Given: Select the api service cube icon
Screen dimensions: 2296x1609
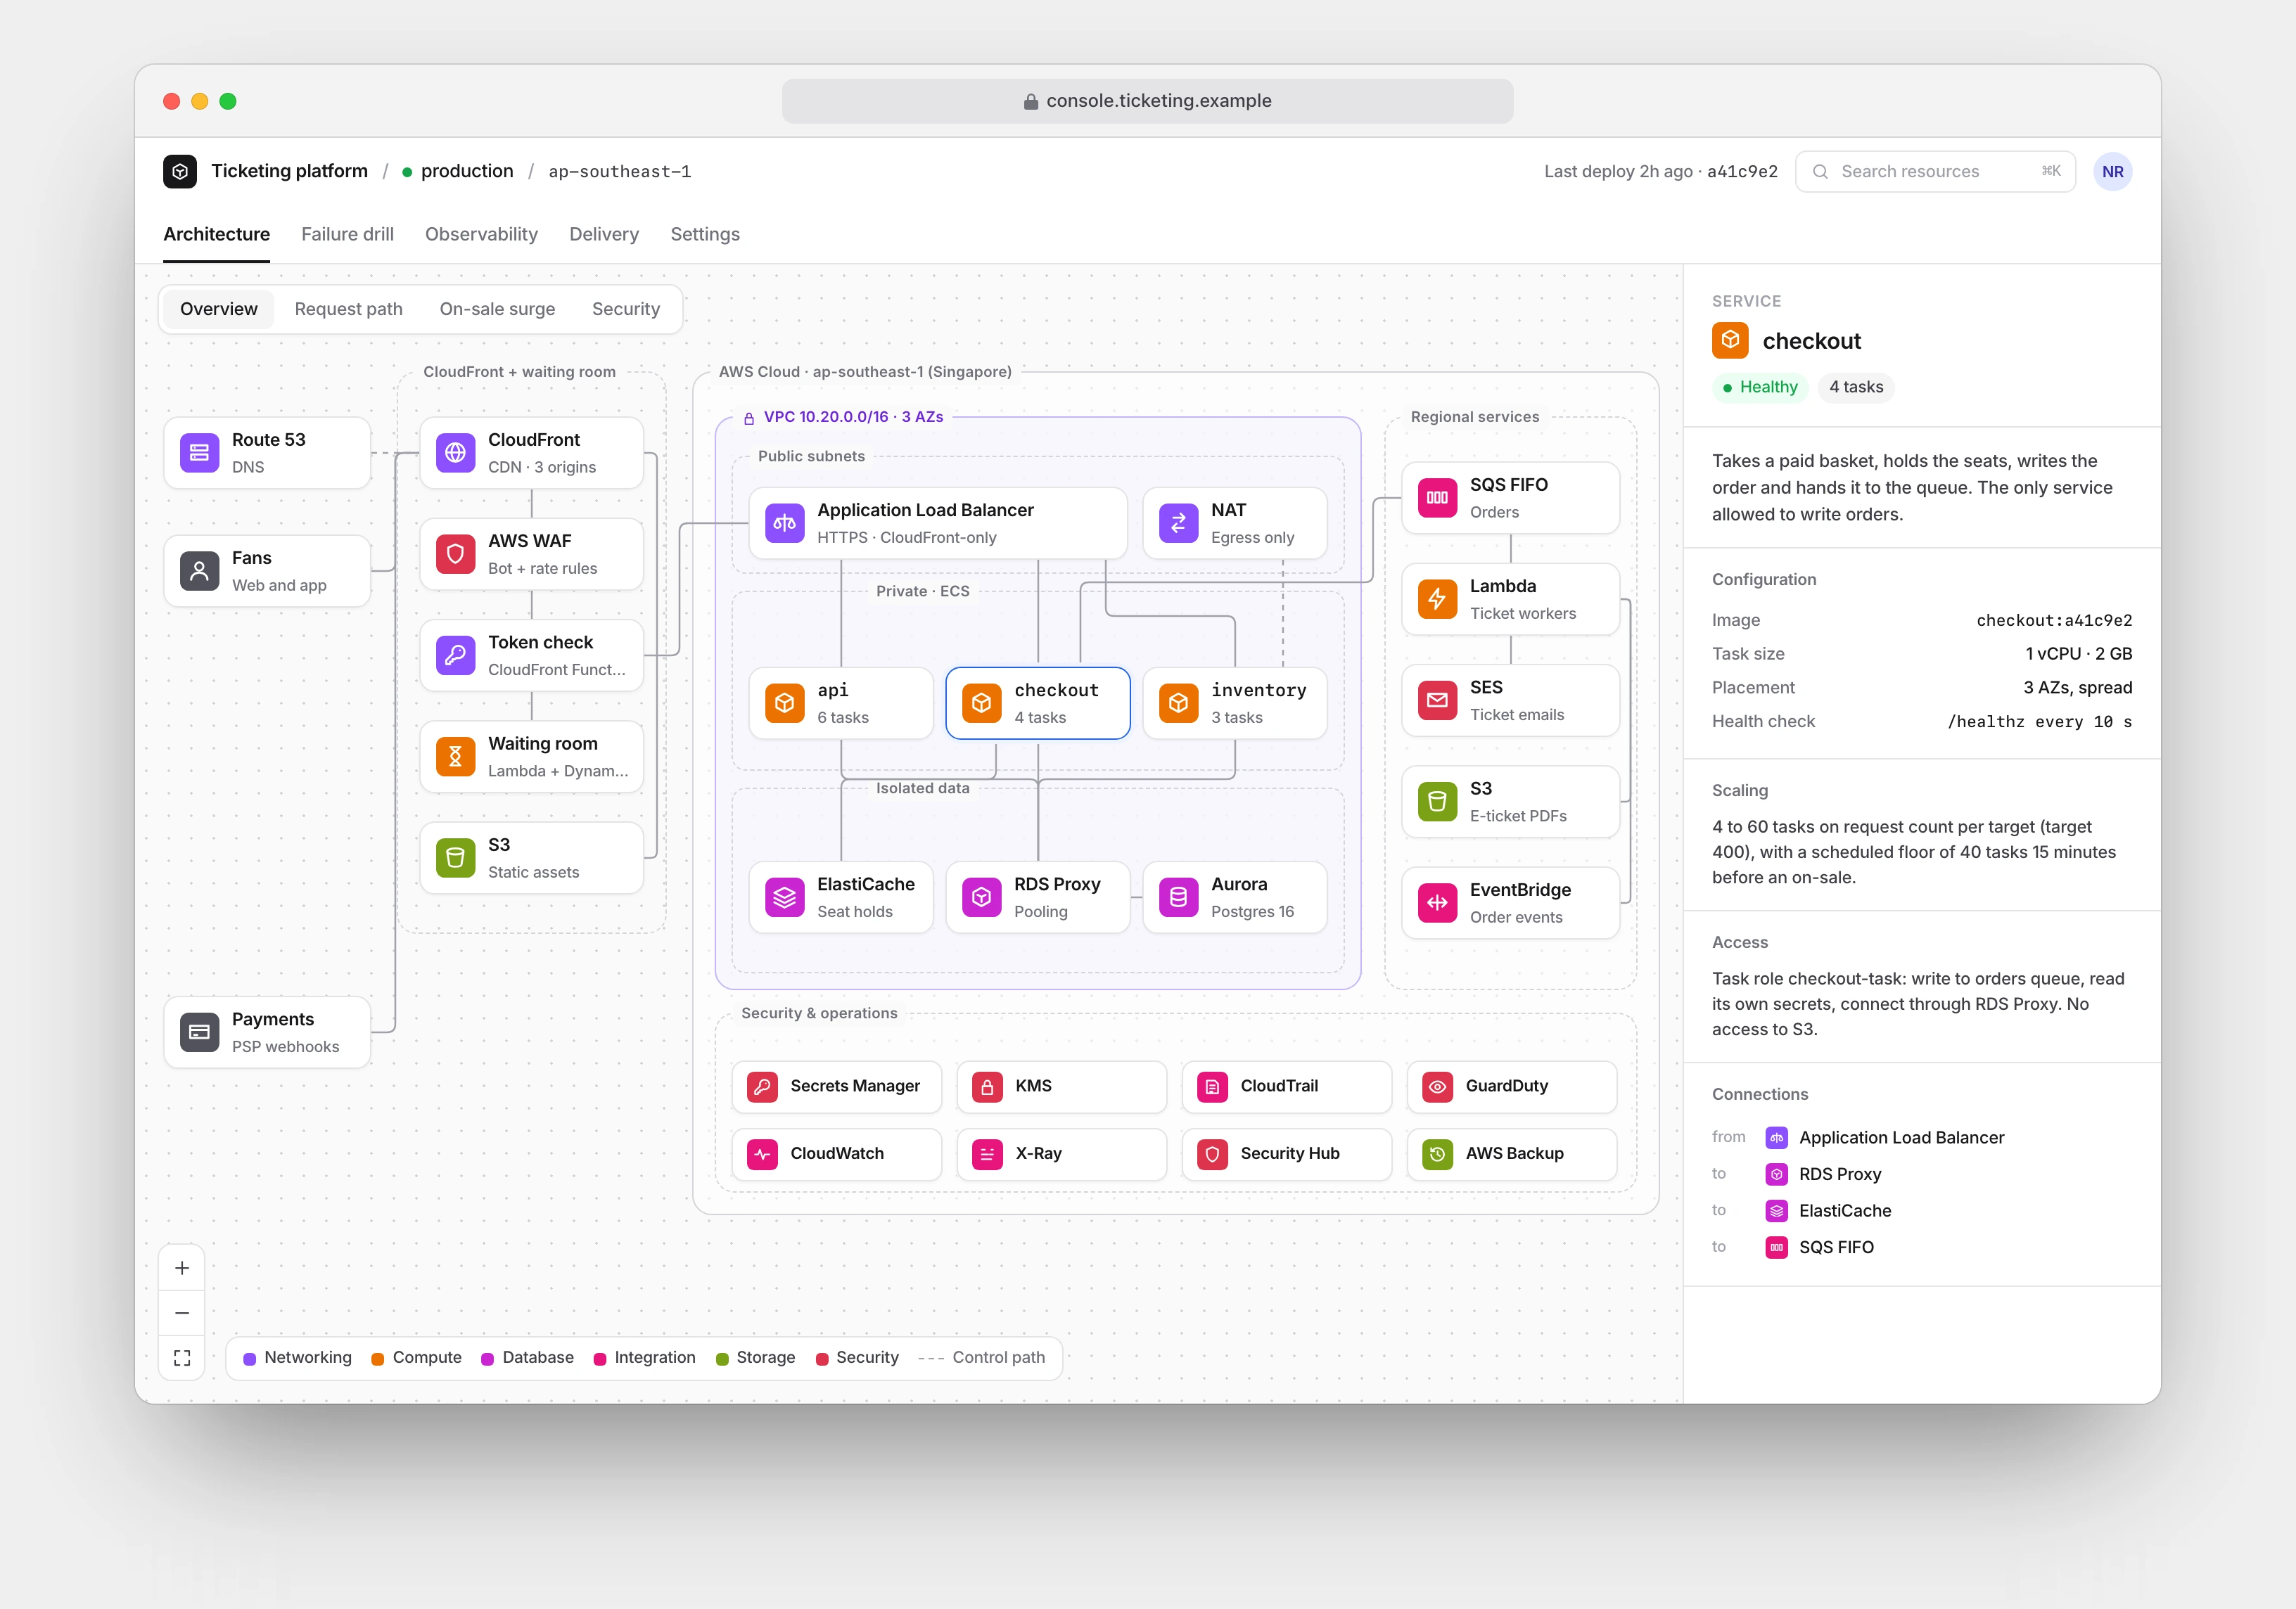Looking at the screenshot, I should click(x=784, y=703).
